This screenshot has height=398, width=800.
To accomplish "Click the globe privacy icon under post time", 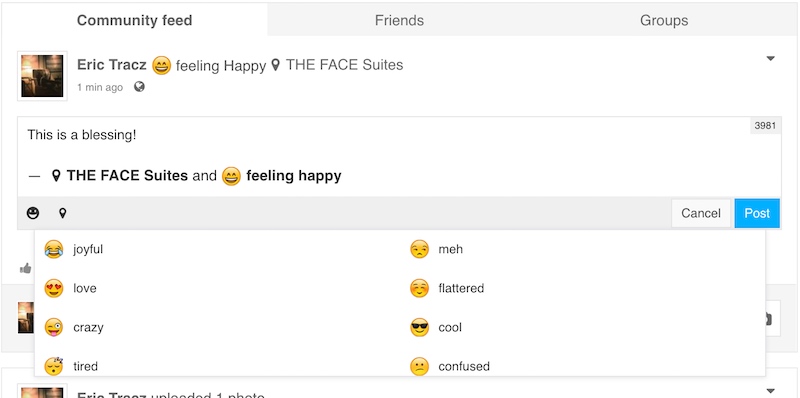I will [139, 87].
